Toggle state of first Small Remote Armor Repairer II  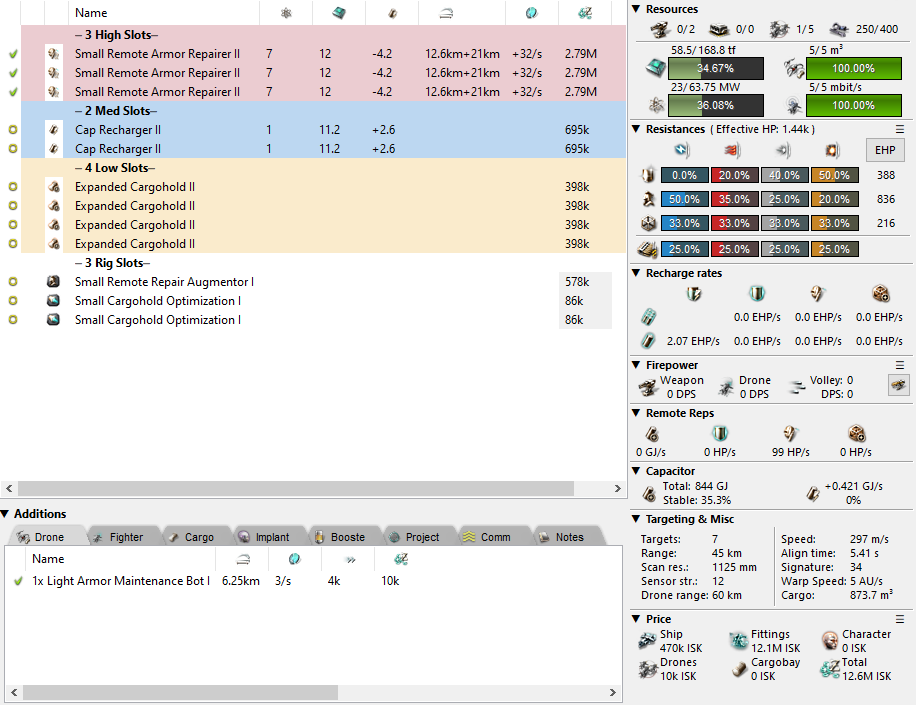[13, 54]
